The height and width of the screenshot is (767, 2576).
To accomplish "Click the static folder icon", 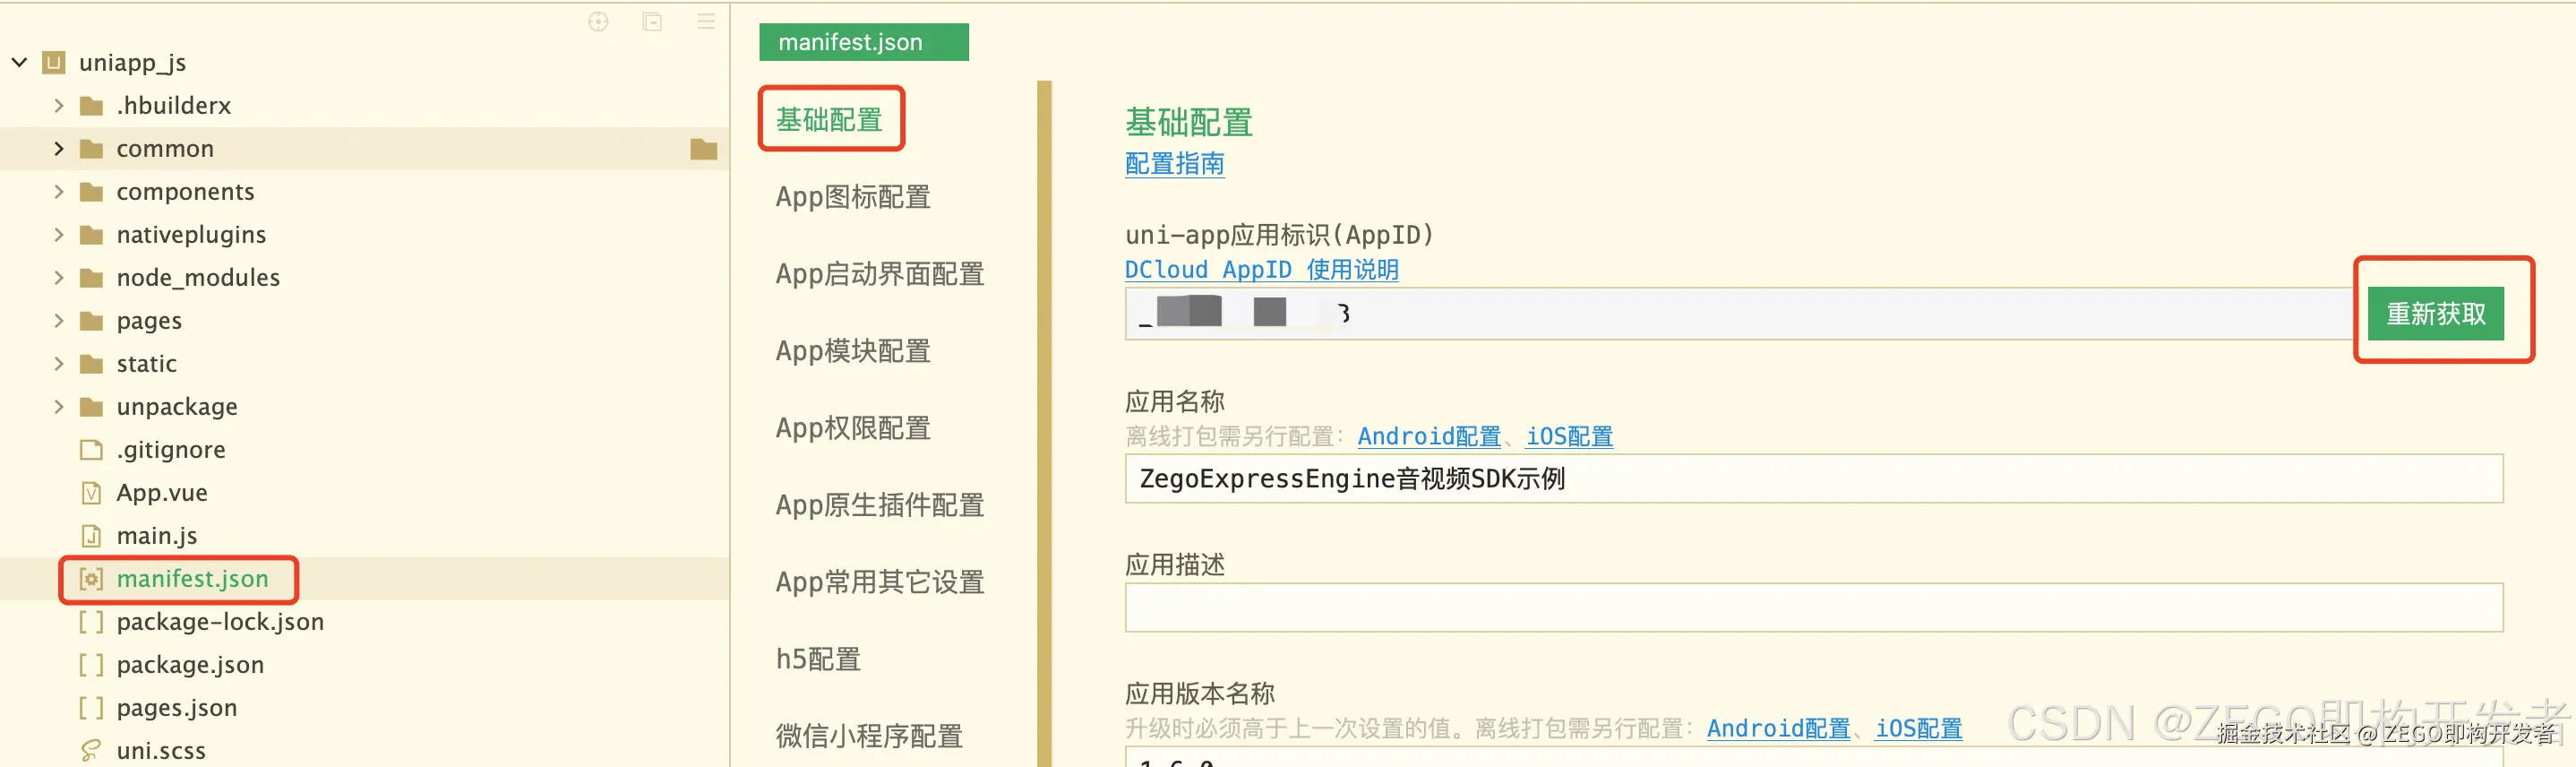I will click(x=91, y=364).
